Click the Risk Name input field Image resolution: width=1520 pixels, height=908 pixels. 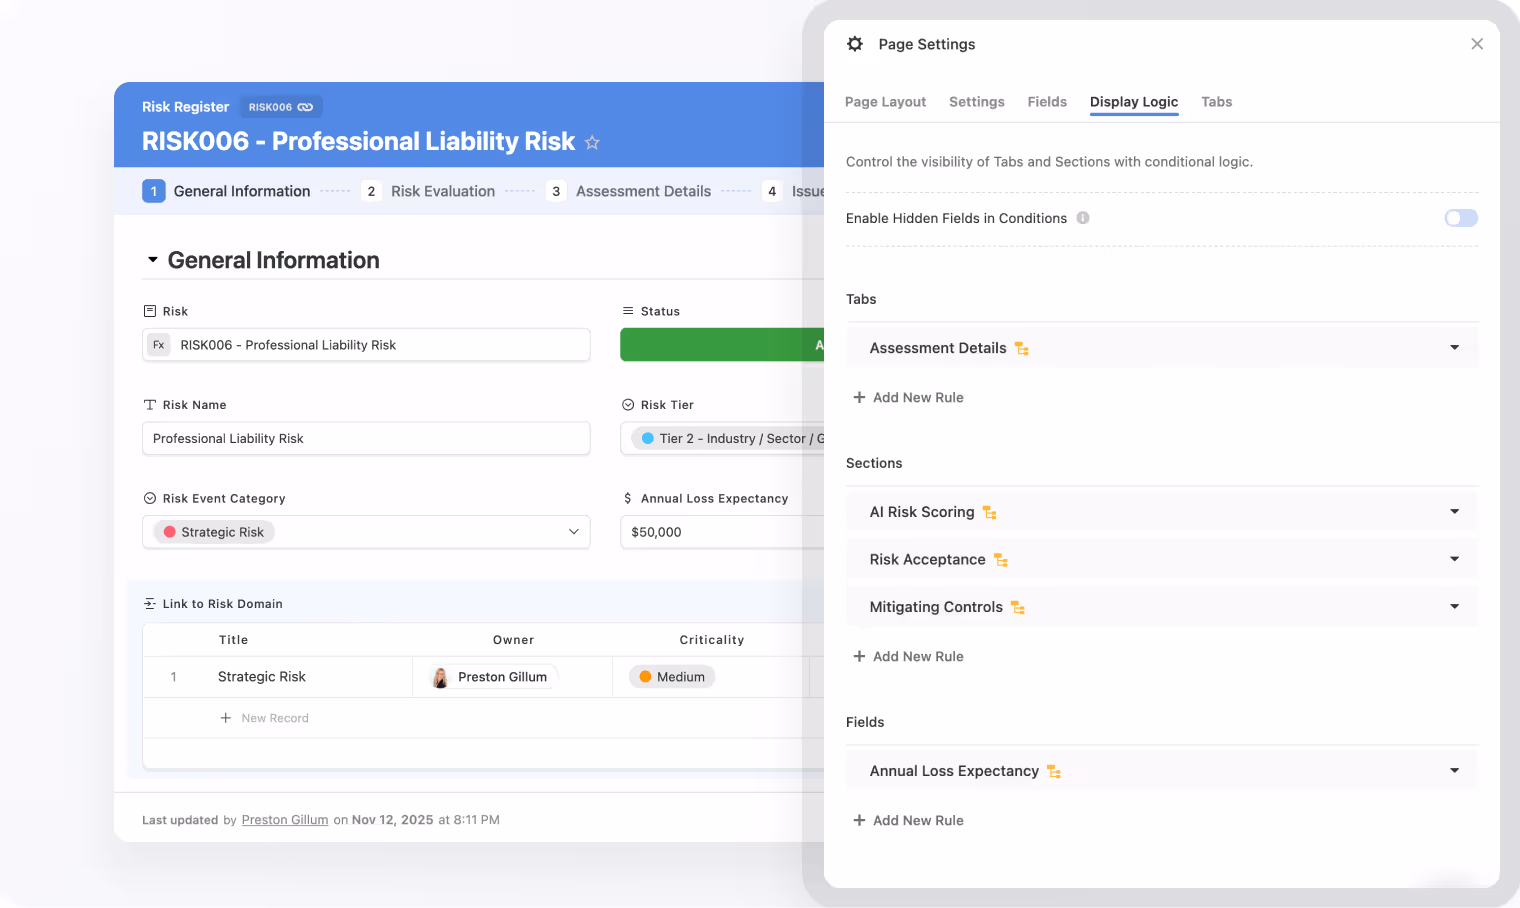tap(366, 439)
